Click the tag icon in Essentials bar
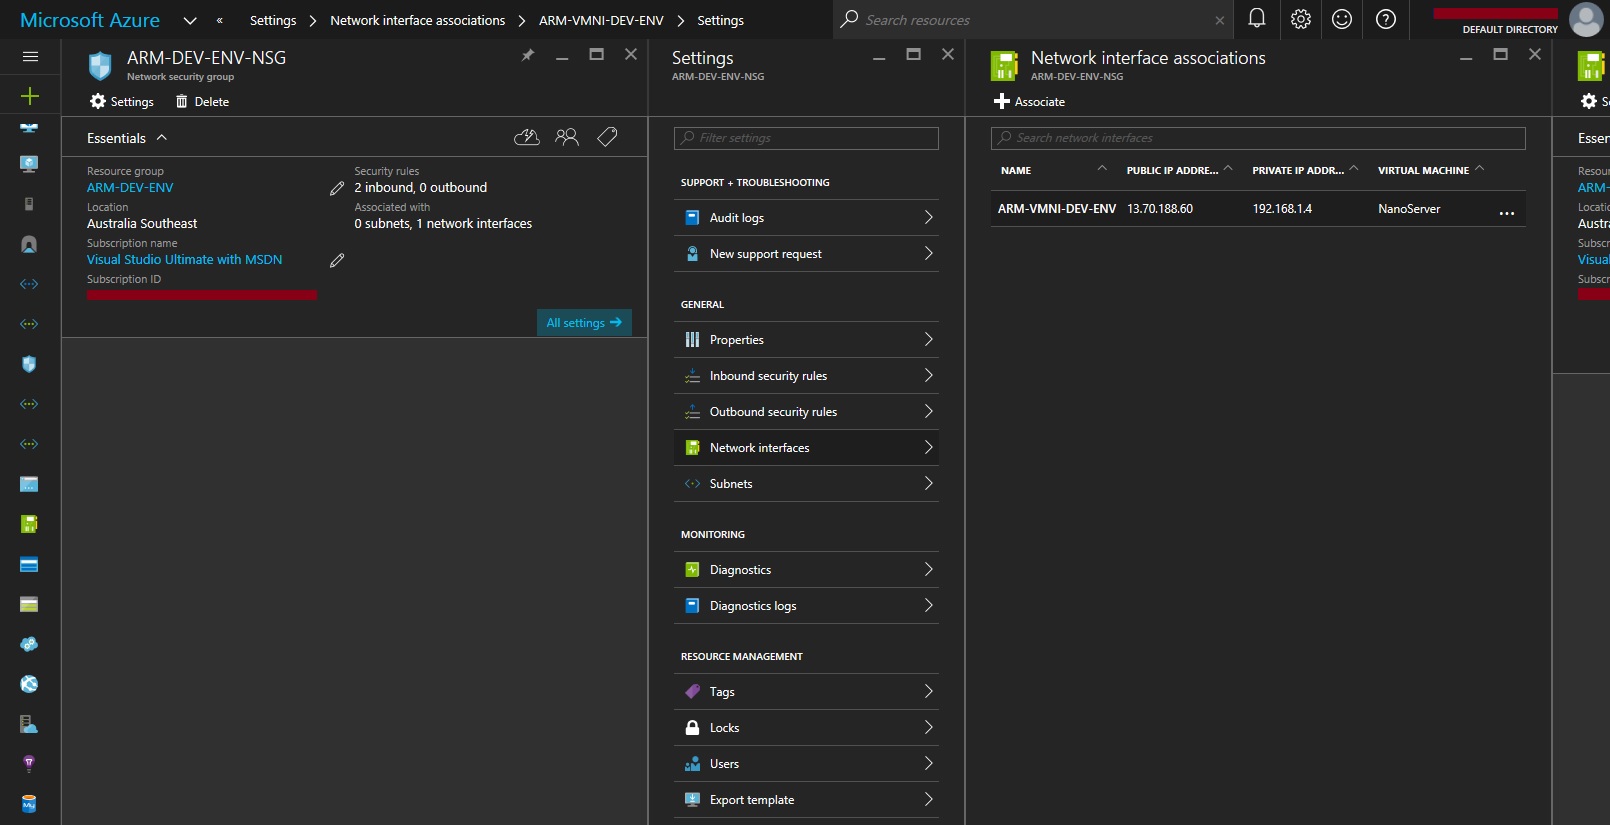Viewport: 1610px width, 825px height. [x=607, y=137]
